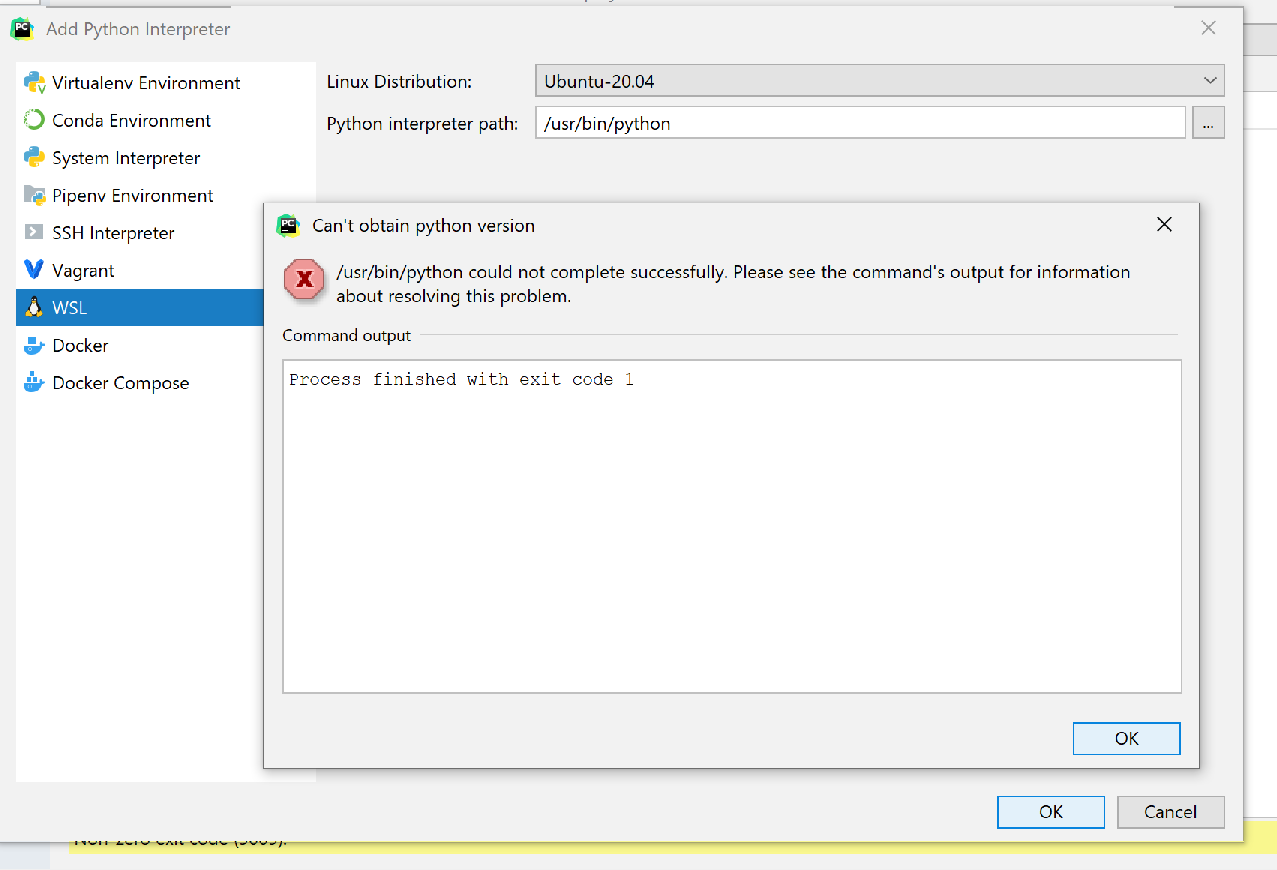Viewport: 1277px width, 870px height.
Task: Click the red error X icon
Action: coord(304,280)
